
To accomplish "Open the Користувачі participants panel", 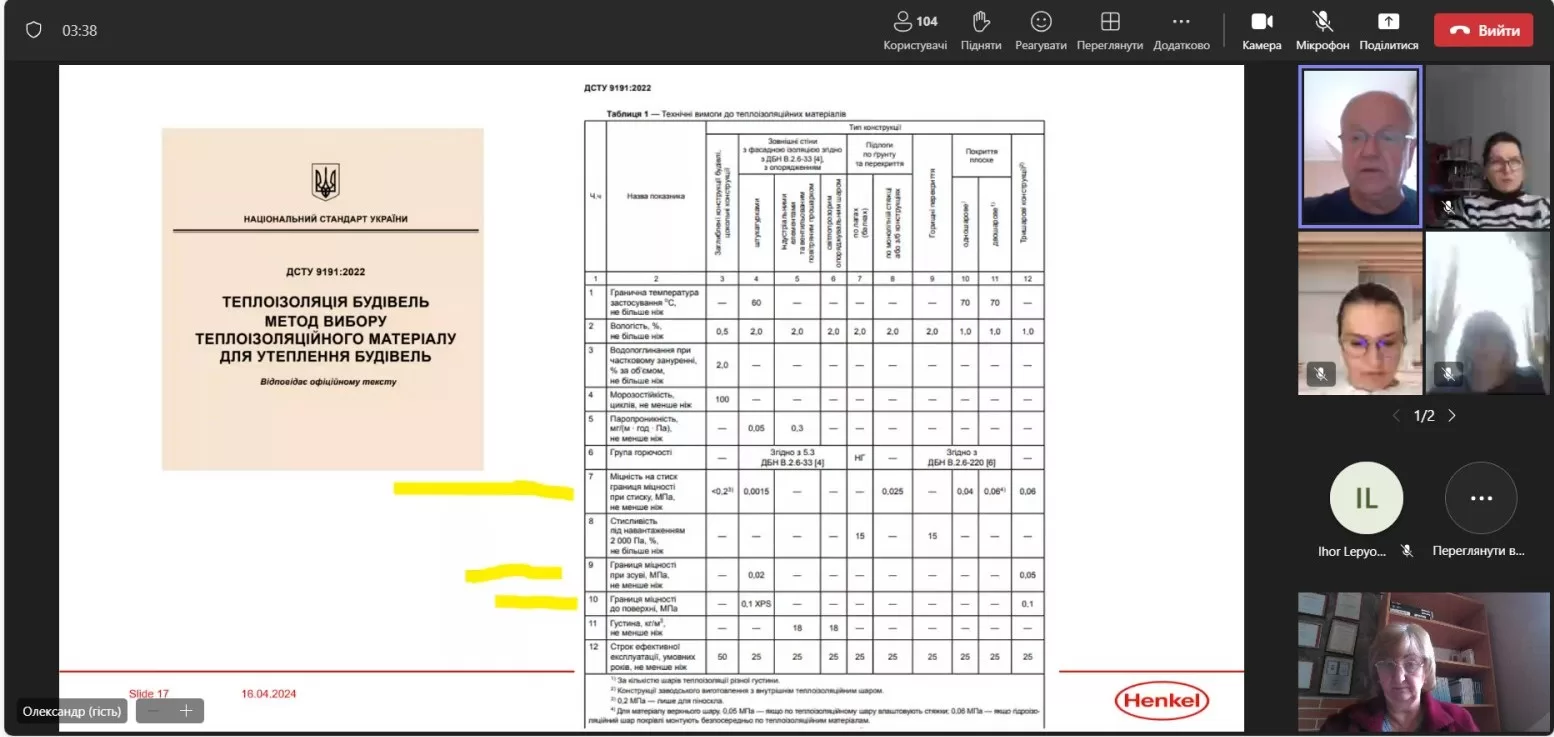I will click(x=914, y=30).
